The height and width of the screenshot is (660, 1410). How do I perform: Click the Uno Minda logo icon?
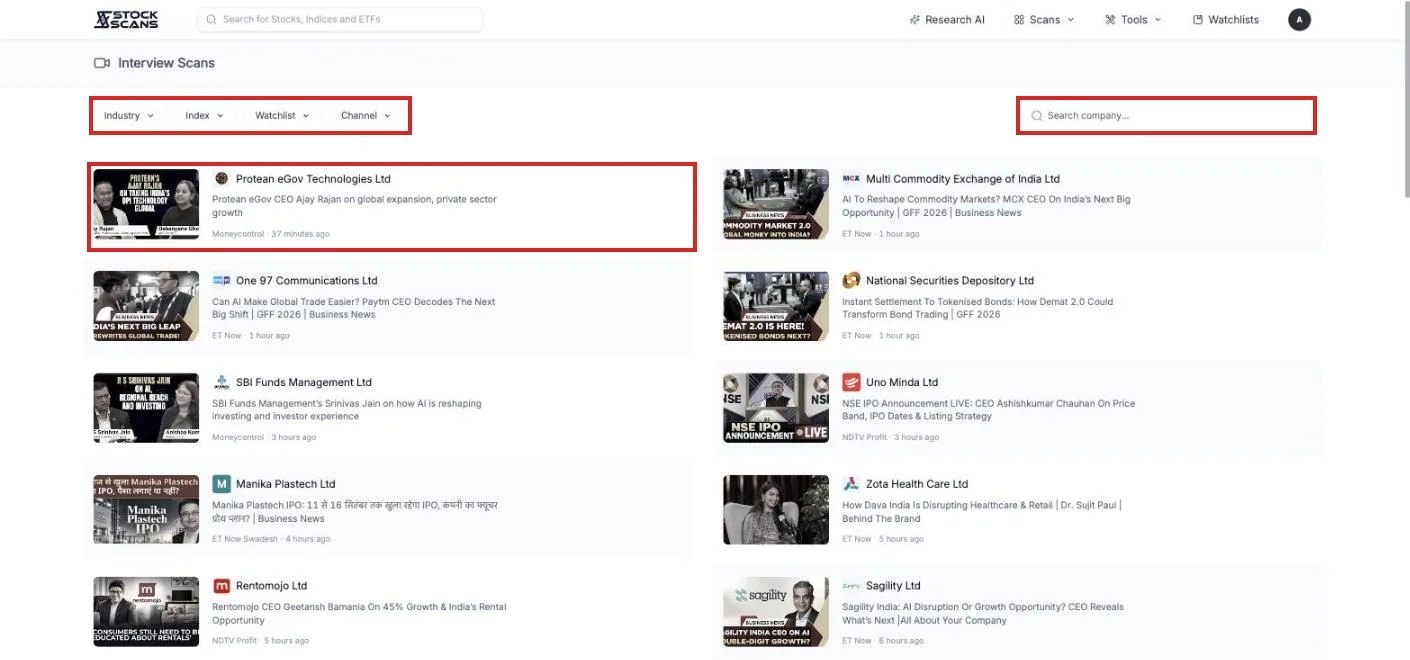(x=851, y=382)
